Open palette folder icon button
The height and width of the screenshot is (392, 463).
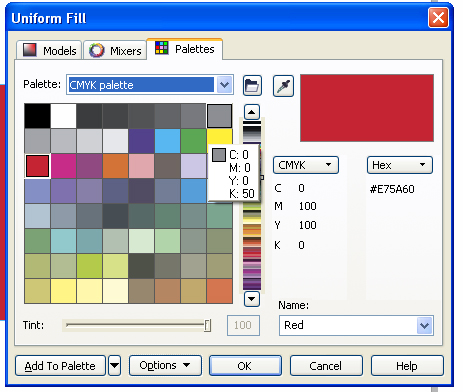pos(252,86)
